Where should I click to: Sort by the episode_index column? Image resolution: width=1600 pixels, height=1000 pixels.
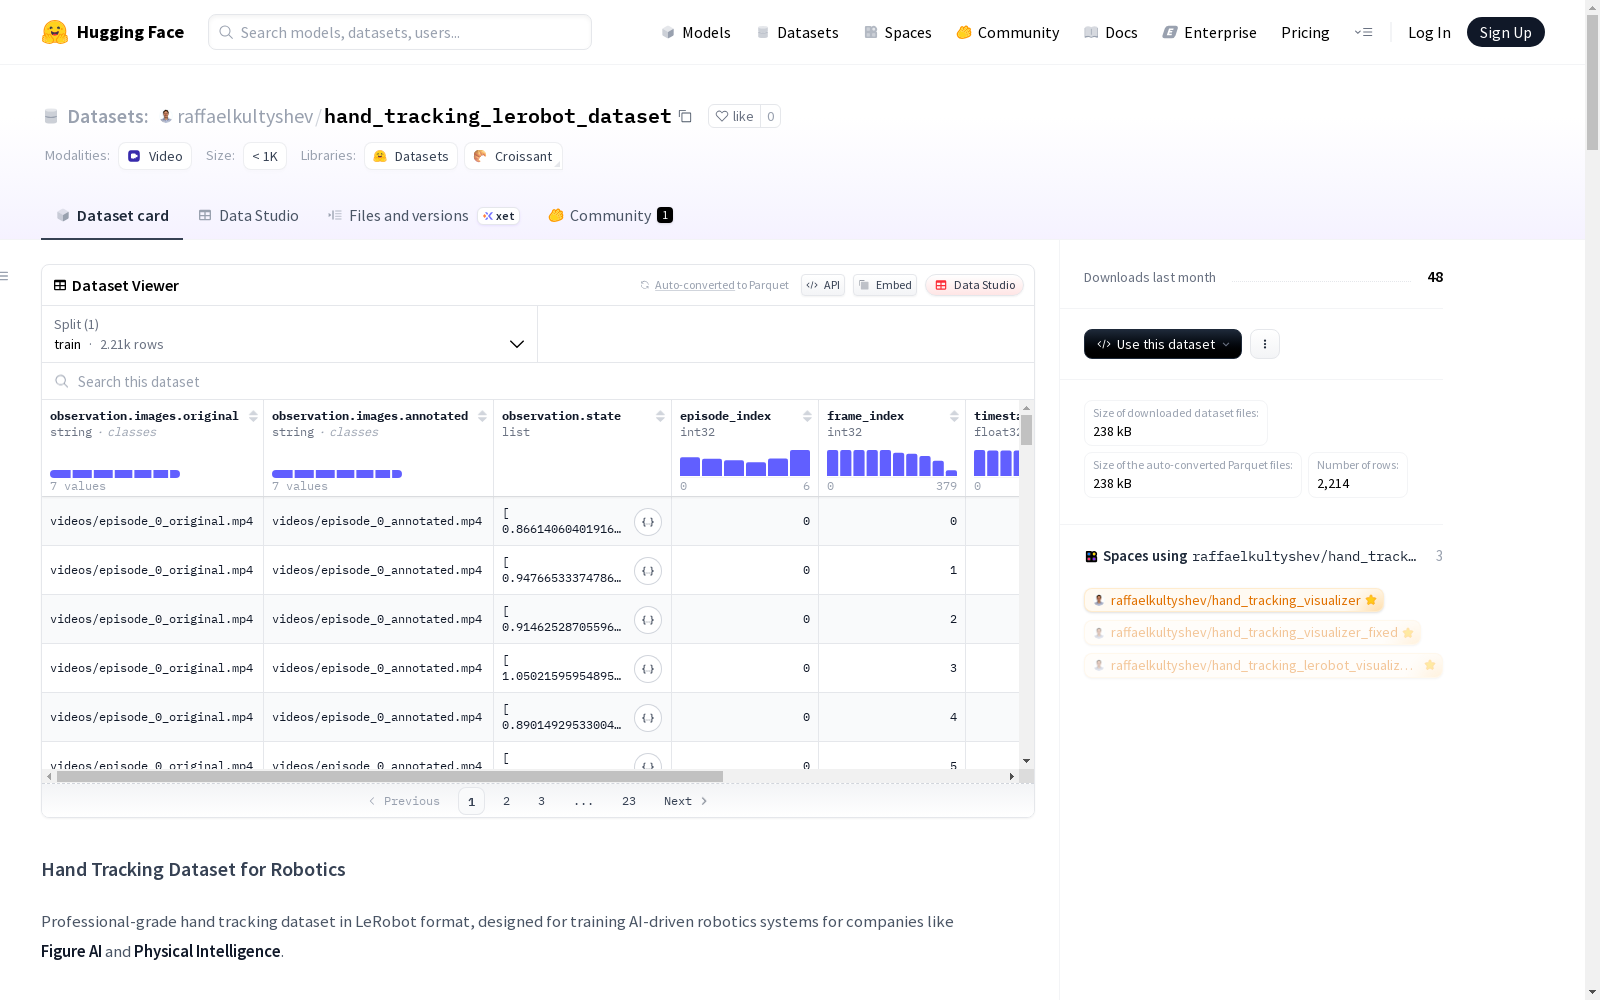tap(807, 416)
